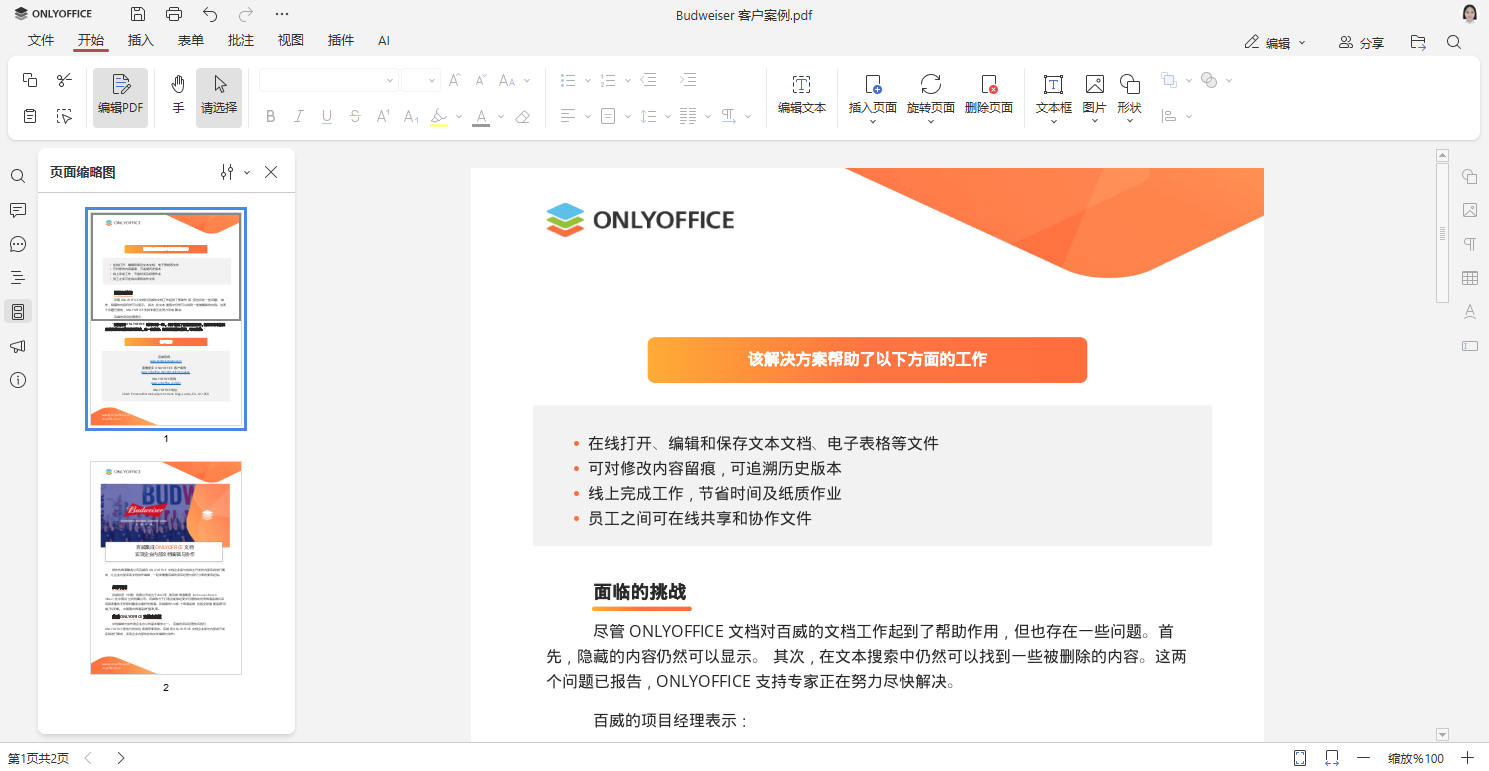Click 旋转页面 rotate page icon

tap(931, 84)
